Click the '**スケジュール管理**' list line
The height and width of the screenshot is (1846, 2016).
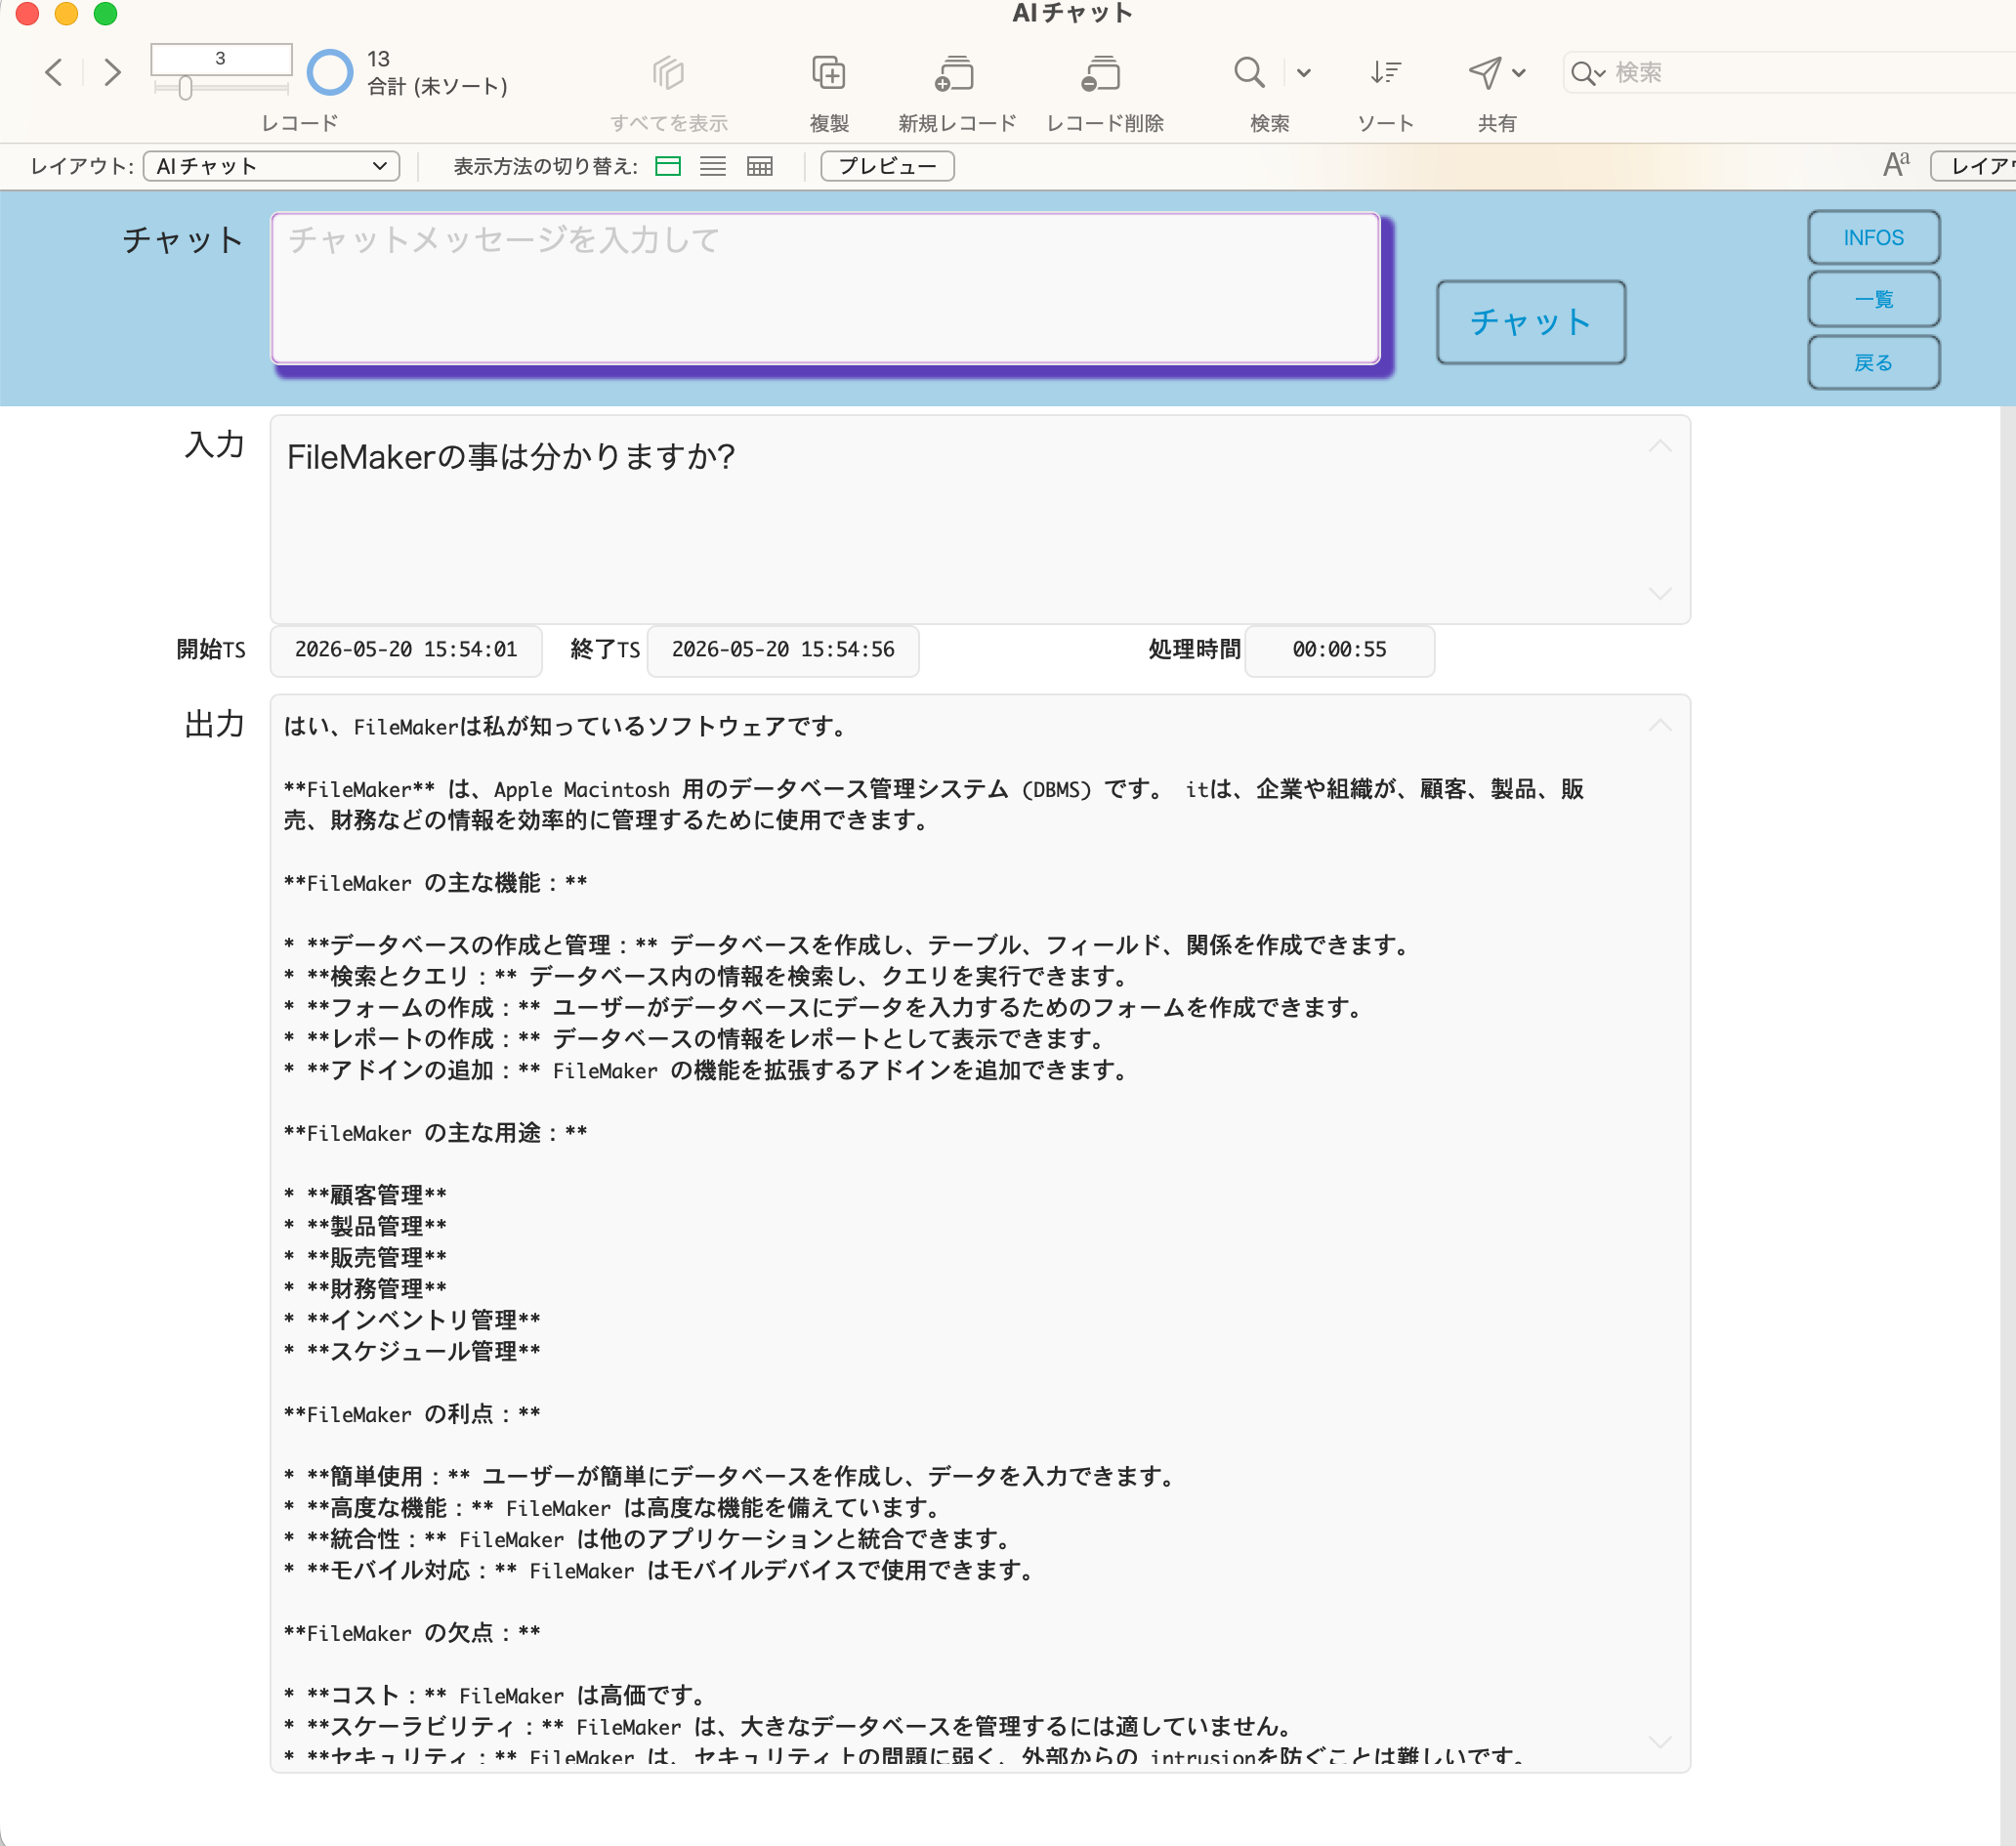[412, 1351]
